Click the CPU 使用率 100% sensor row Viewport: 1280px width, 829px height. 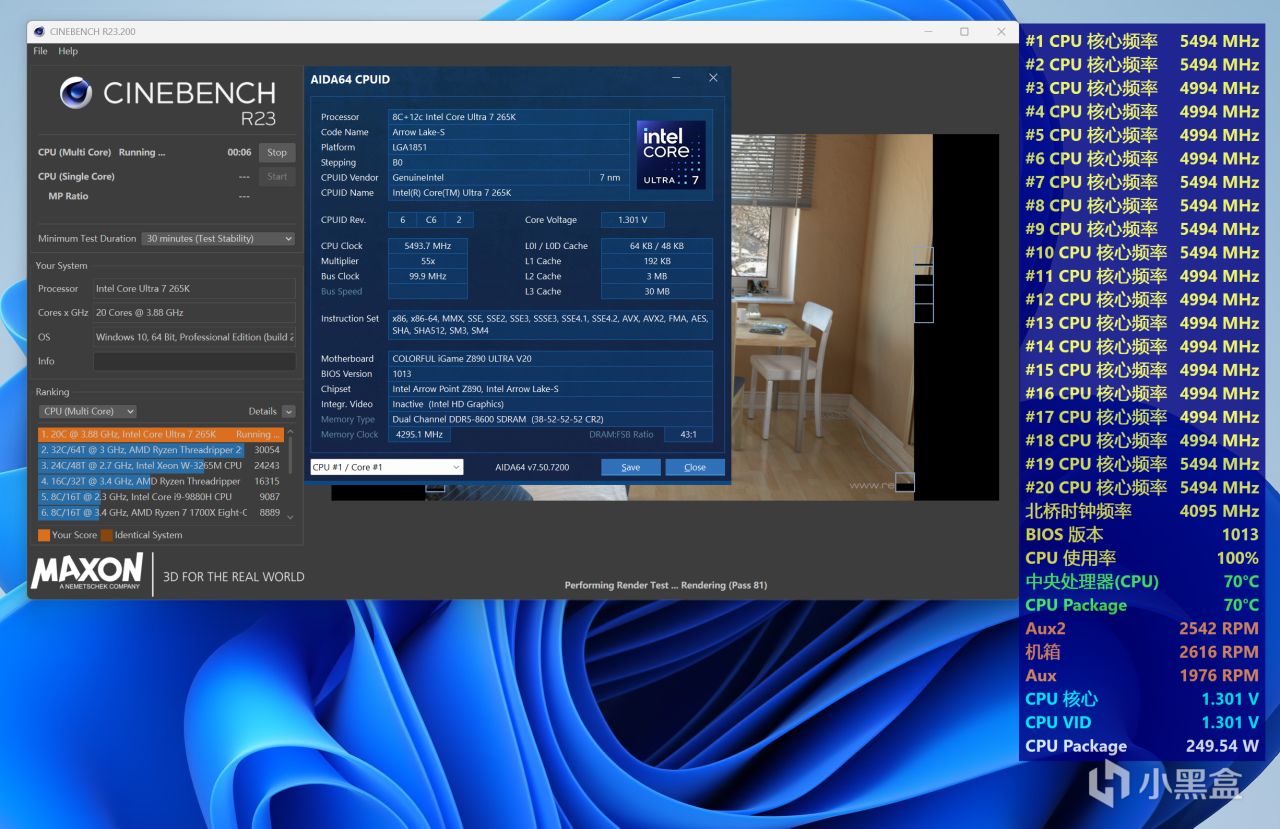(x=1142, y=558)
